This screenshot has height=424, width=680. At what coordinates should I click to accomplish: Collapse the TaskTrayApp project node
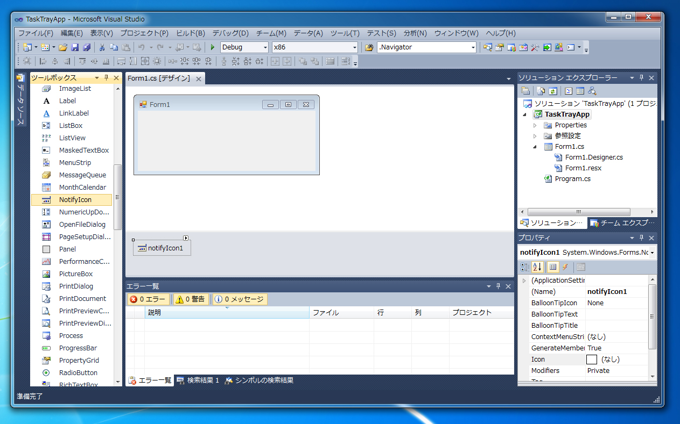[x=525, y=115]
